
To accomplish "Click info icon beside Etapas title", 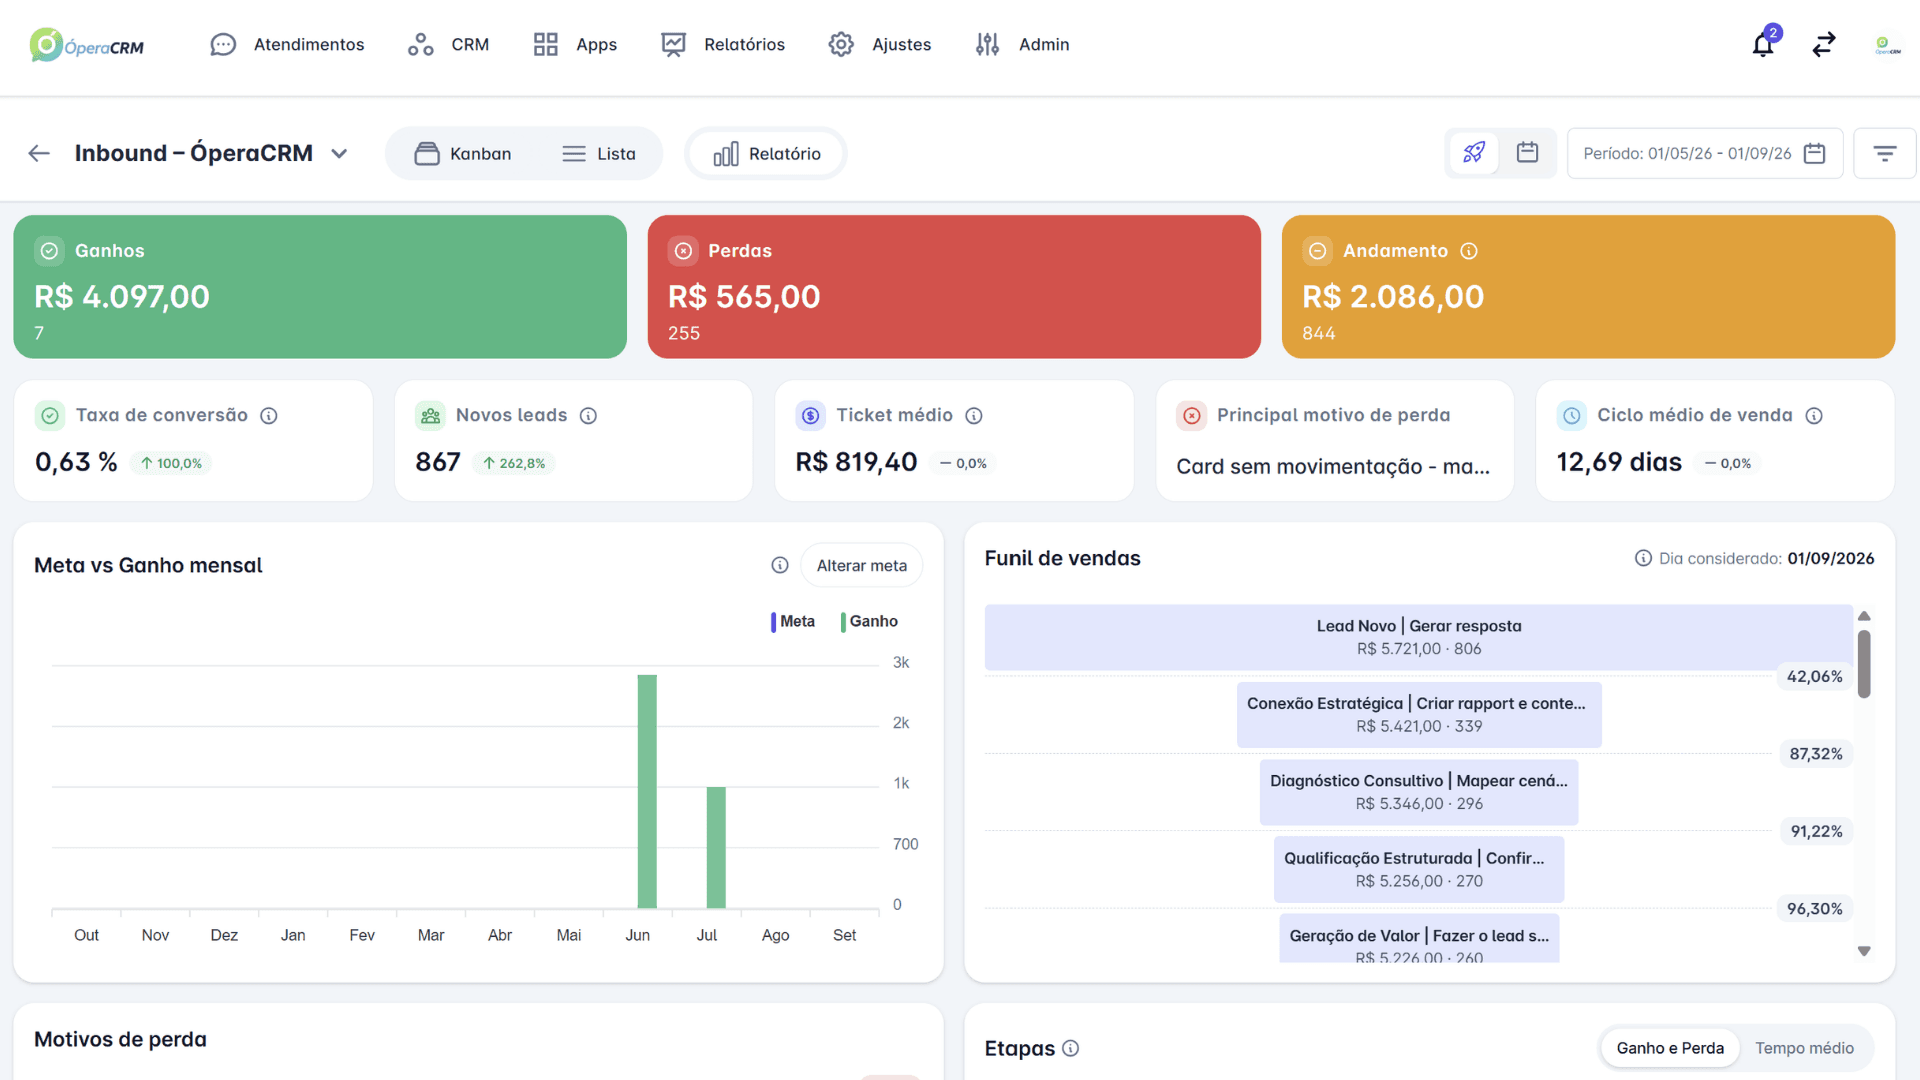I will pyautogui.click(x=1071, y=1048).
